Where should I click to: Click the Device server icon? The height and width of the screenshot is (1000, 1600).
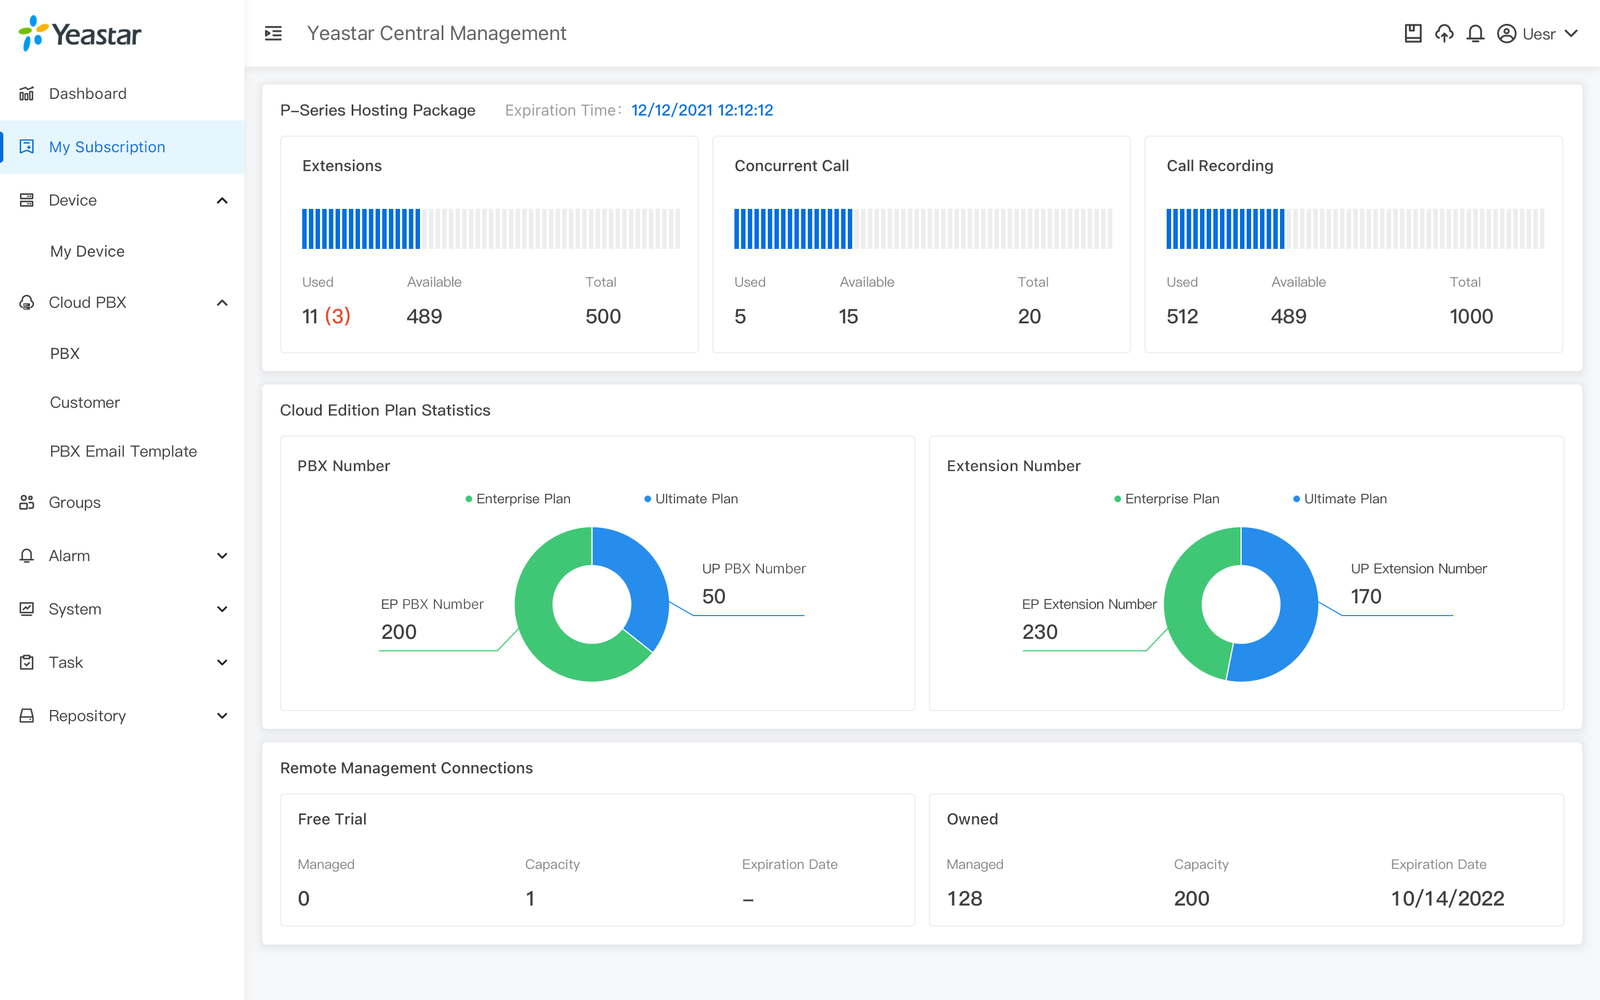pyautogui.click(x=27, y=200)
